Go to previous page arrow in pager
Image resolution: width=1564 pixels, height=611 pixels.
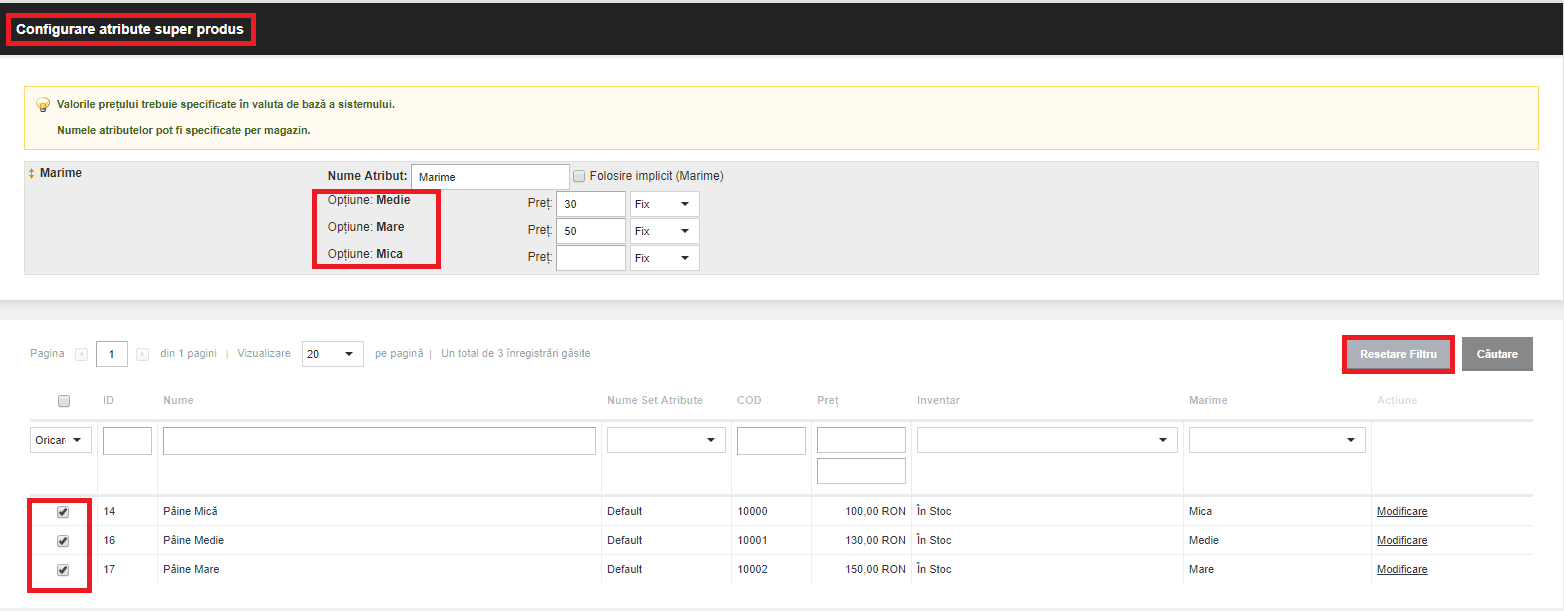82,354
